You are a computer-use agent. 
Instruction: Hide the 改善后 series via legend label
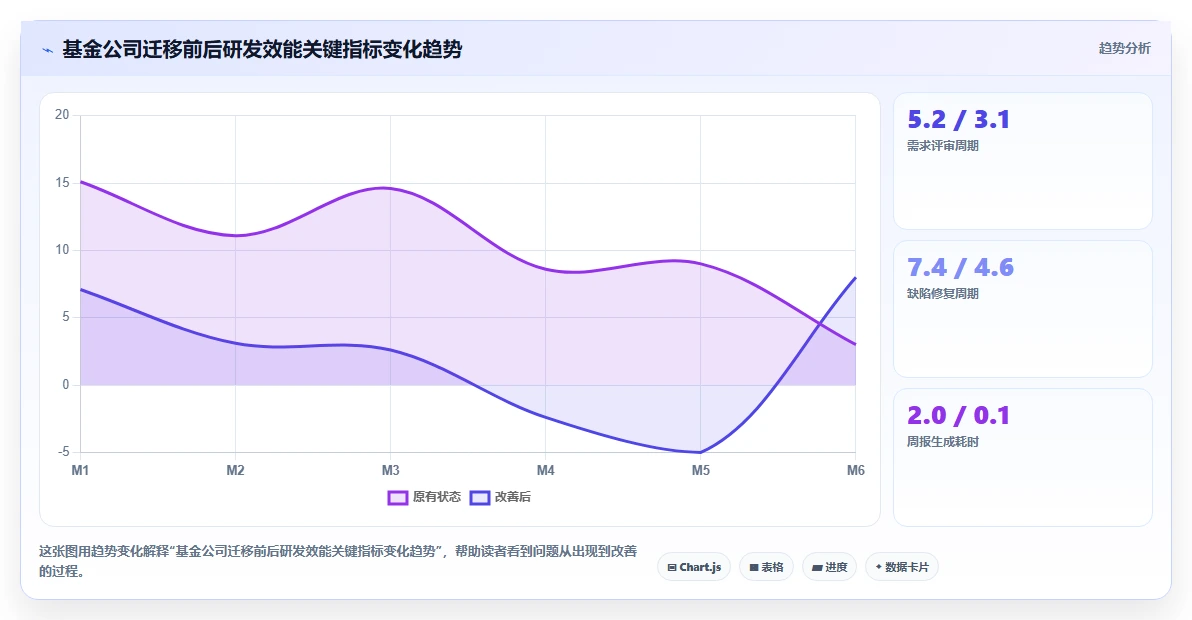tap(512, 497)
